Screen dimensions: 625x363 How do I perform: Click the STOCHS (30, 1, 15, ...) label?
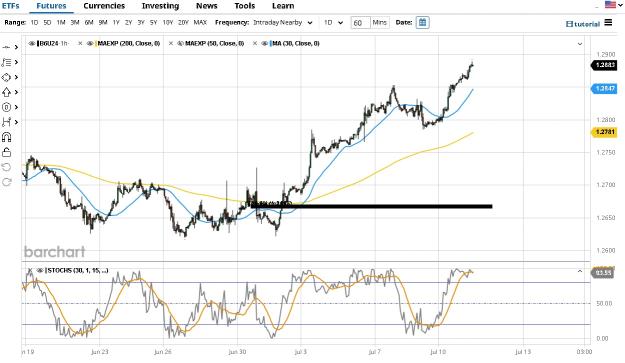(x=78, y=270)
